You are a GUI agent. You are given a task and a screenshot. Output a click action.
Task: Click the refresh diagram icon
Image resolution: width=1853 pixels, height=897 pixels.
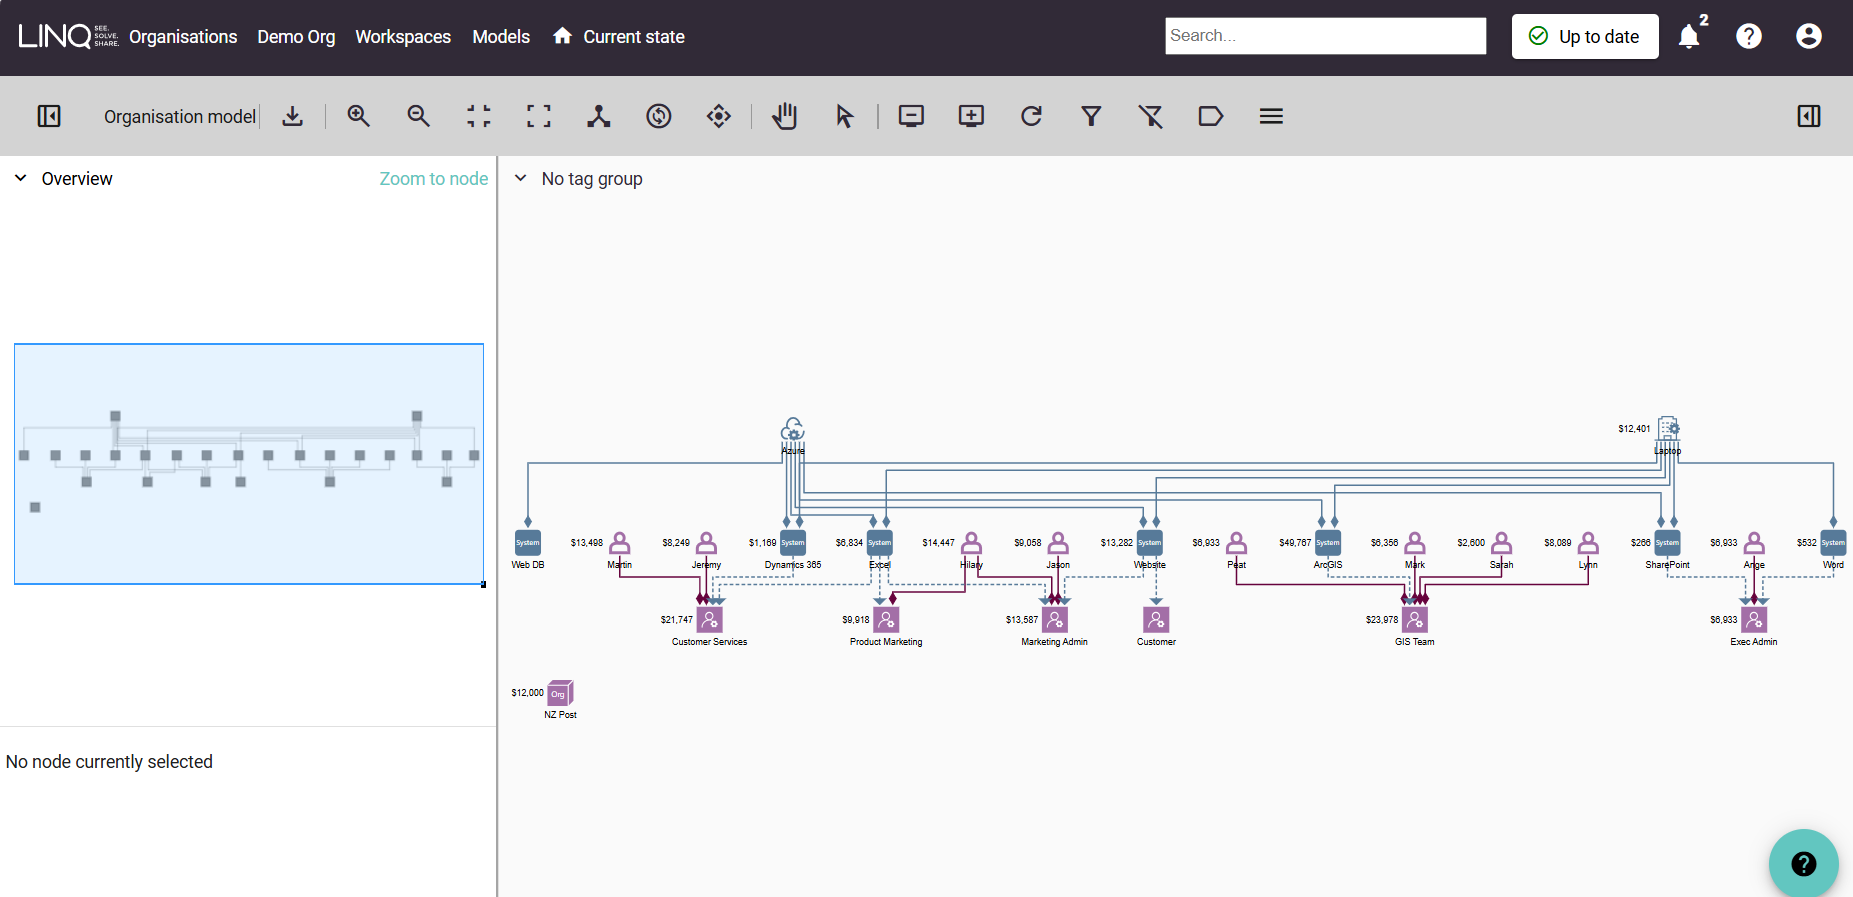tap(1031, 116)
